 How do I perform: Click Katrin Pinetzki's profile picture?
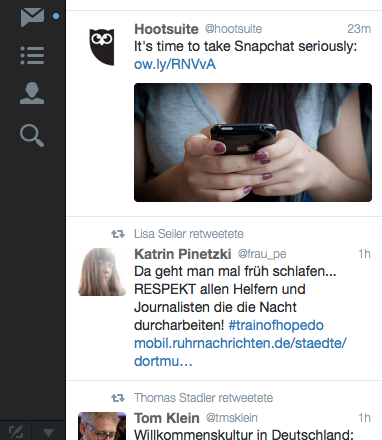[102, 272]
